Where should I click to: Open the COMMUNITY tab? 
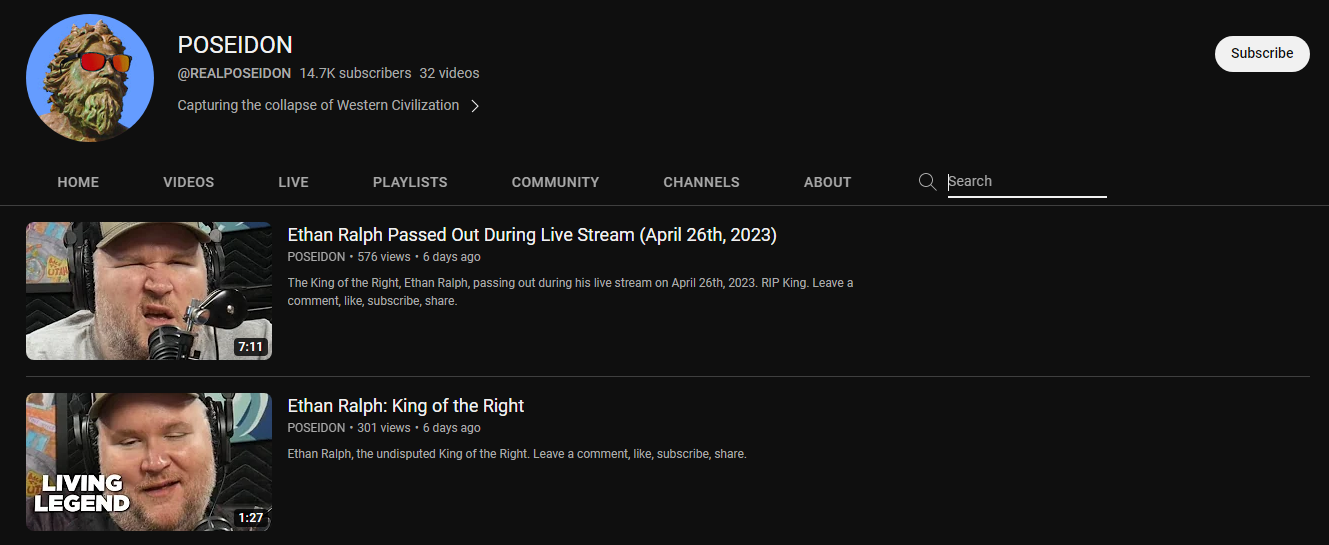coord(555,182)
